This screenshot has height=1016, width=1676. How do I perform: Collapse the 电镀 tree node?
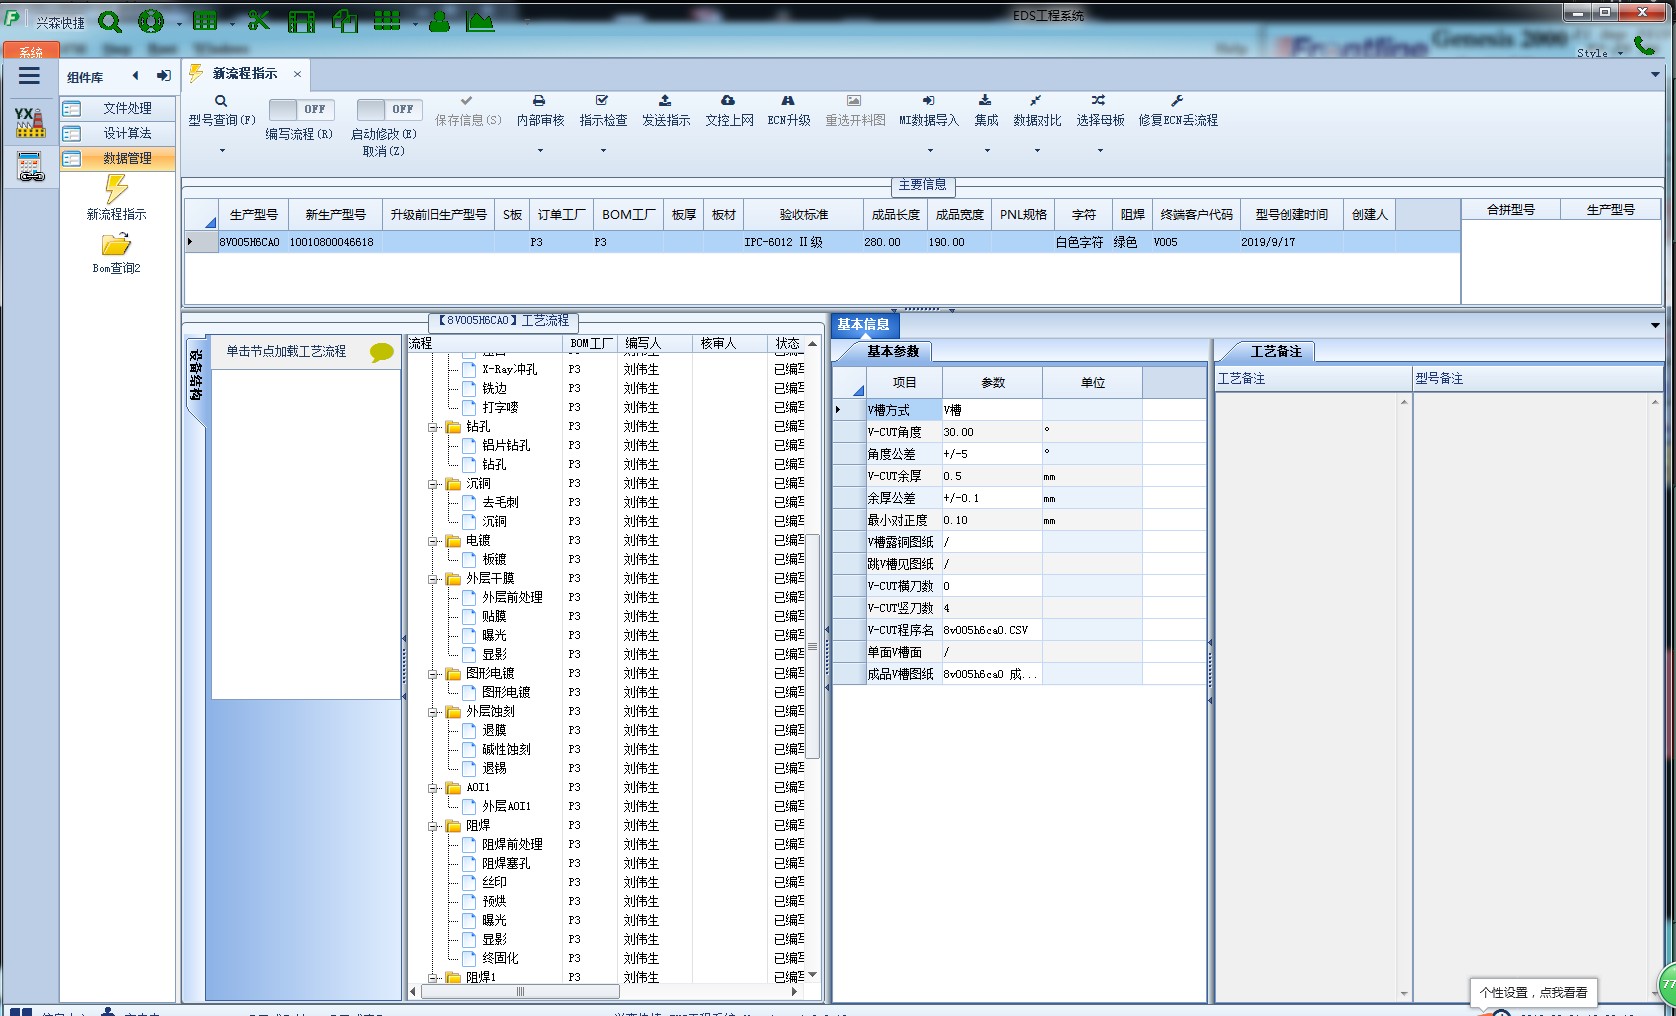click(x=434, y=541)
